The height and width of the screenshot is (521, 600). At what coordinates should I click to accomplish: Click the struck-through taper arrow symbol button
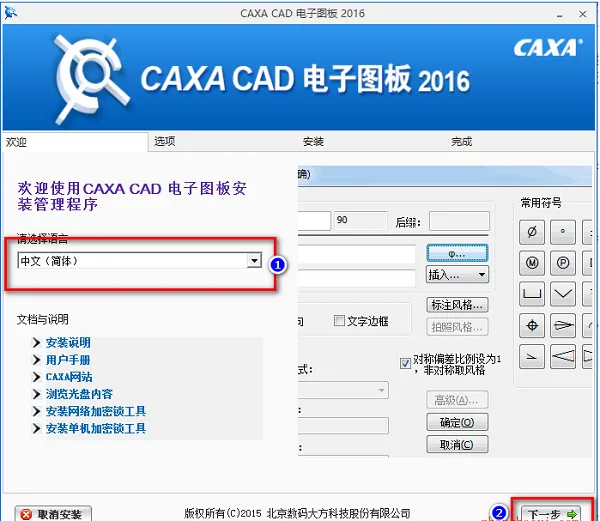(x=562, y=325)
